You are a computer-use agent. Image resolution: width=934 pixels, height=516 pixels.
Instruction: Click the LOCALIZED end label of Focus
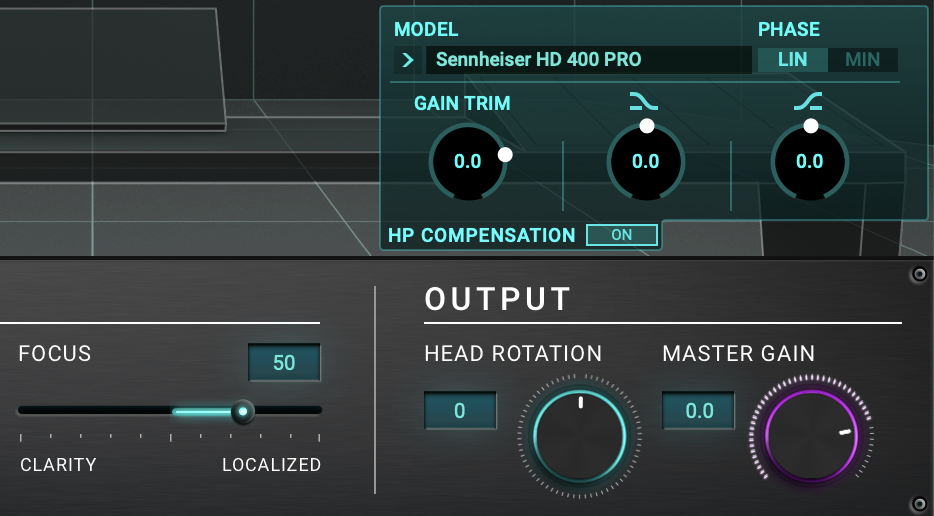click(271, 465)
